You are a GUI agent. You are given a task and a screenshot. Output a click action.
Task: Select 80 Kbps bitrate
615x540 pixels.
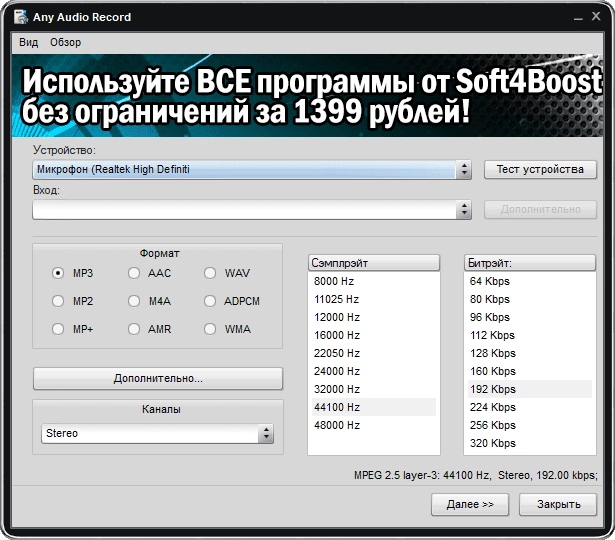(x=530, y=299)
